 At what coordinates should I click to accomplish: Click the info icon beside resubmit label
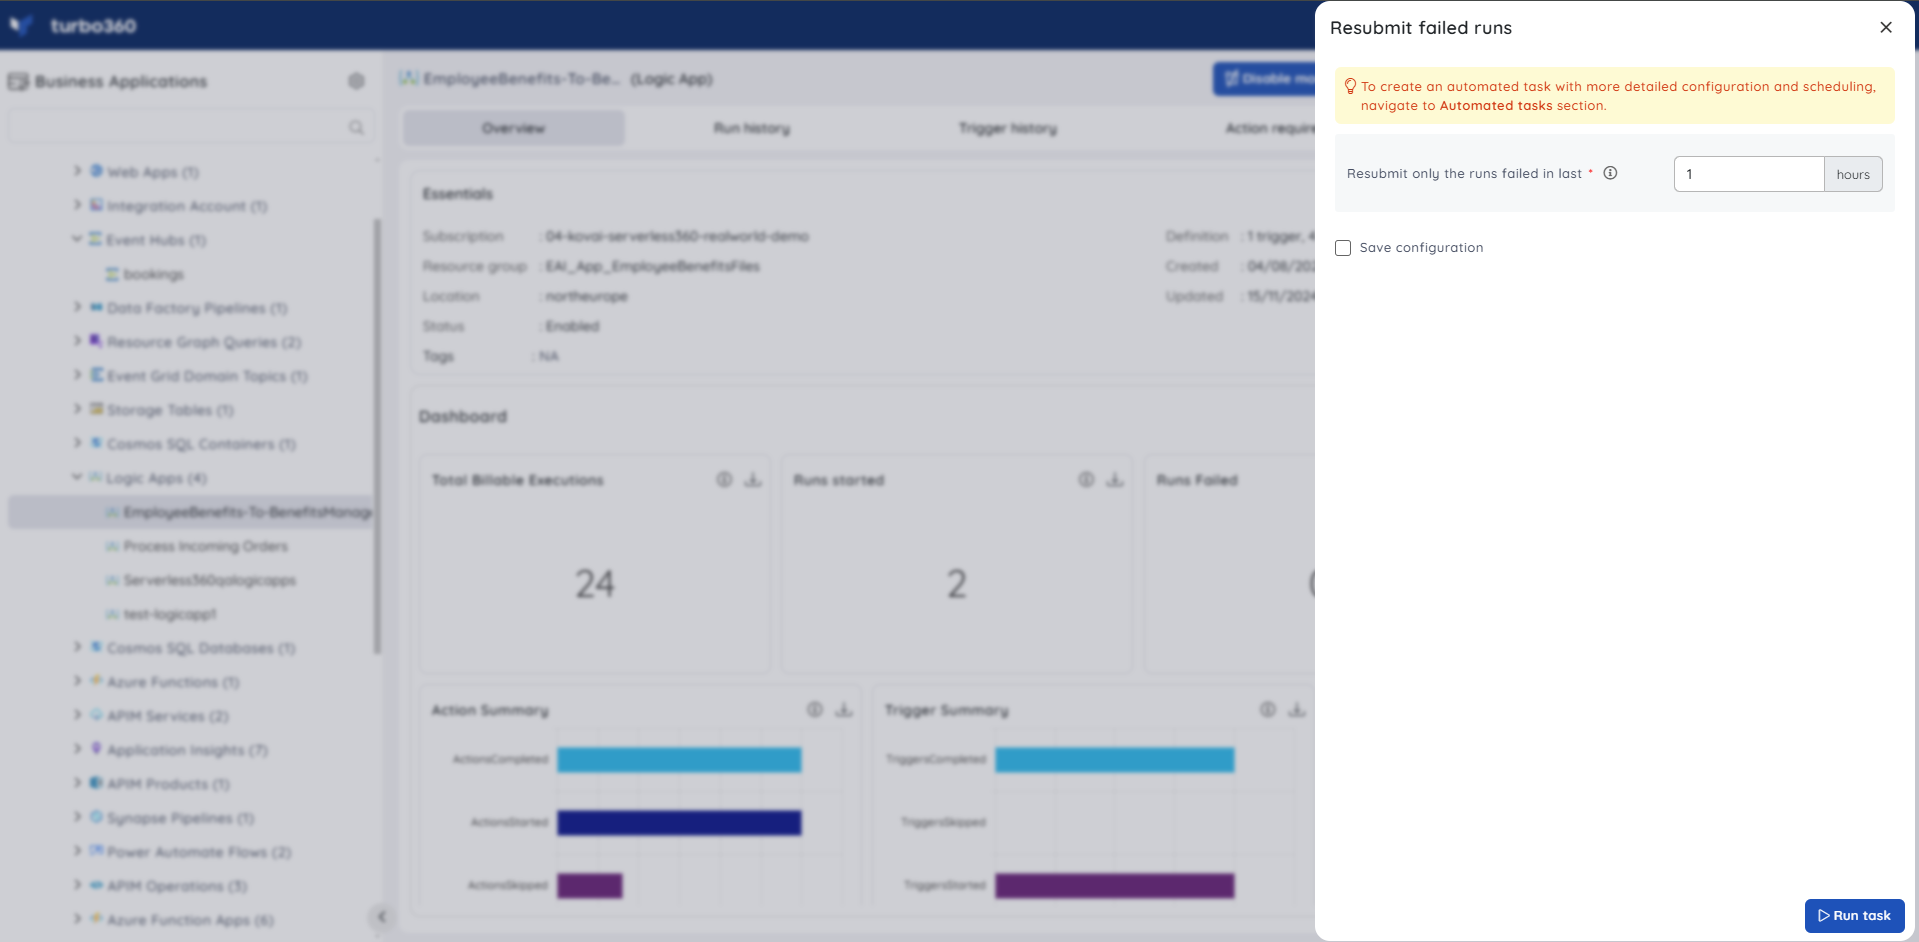pyautogui.click(x=1610, y=173)
